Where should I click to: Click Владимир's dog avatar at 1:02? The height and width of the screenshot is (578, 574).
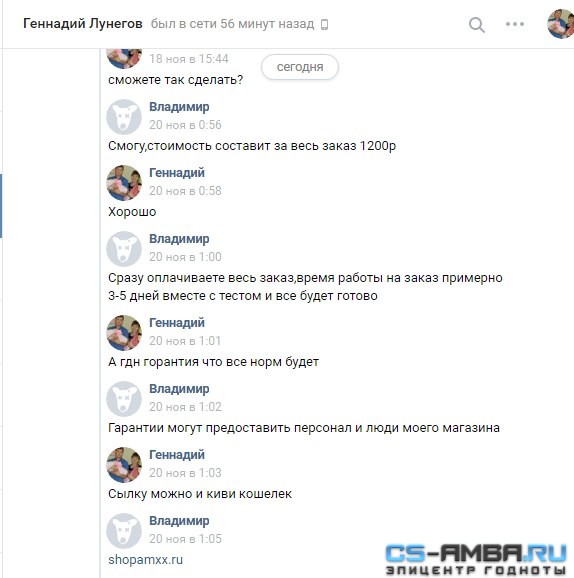coord(124,399)
